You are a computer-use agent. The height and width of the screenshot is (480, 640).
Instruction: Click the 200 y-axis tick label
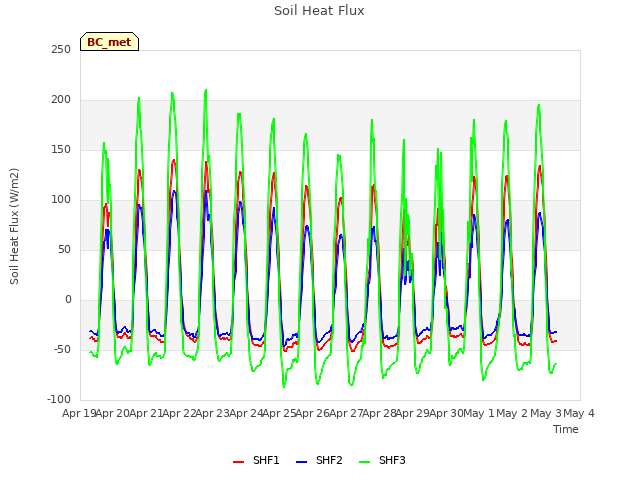[x=61, y=100]
